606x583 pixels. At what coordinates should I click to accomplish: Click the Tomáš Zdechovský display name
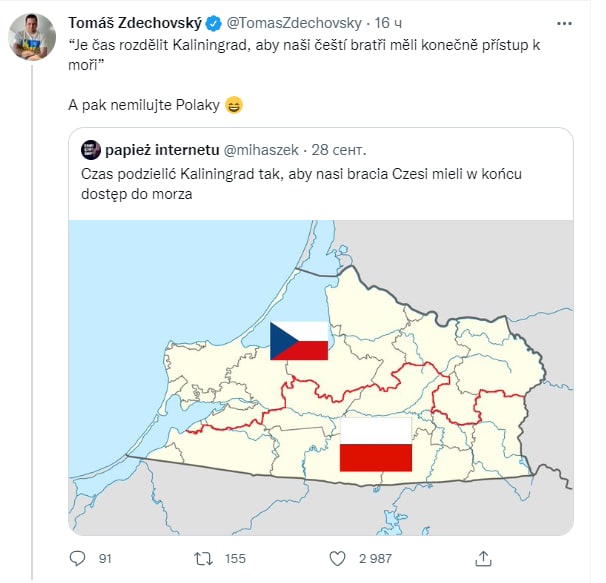click(x=135, y=23)
